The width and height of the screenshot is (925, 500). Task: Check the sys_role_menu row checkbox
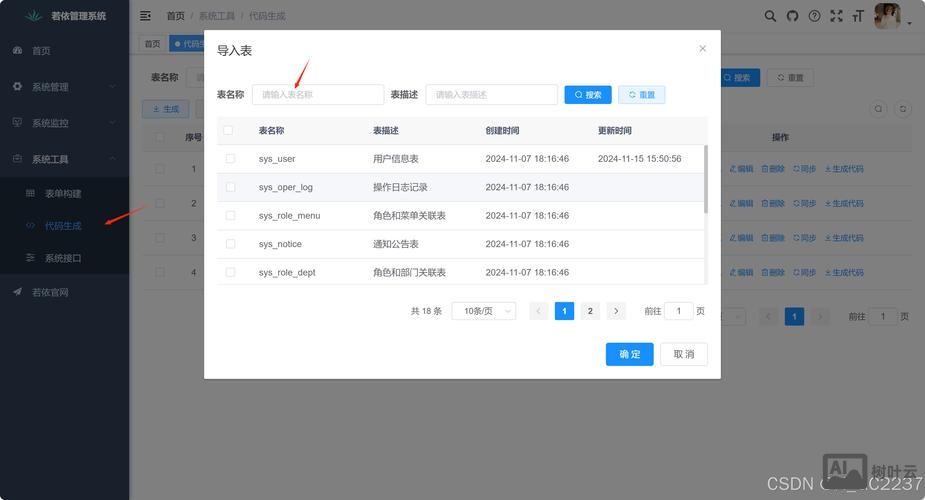(x=230, y=215)
